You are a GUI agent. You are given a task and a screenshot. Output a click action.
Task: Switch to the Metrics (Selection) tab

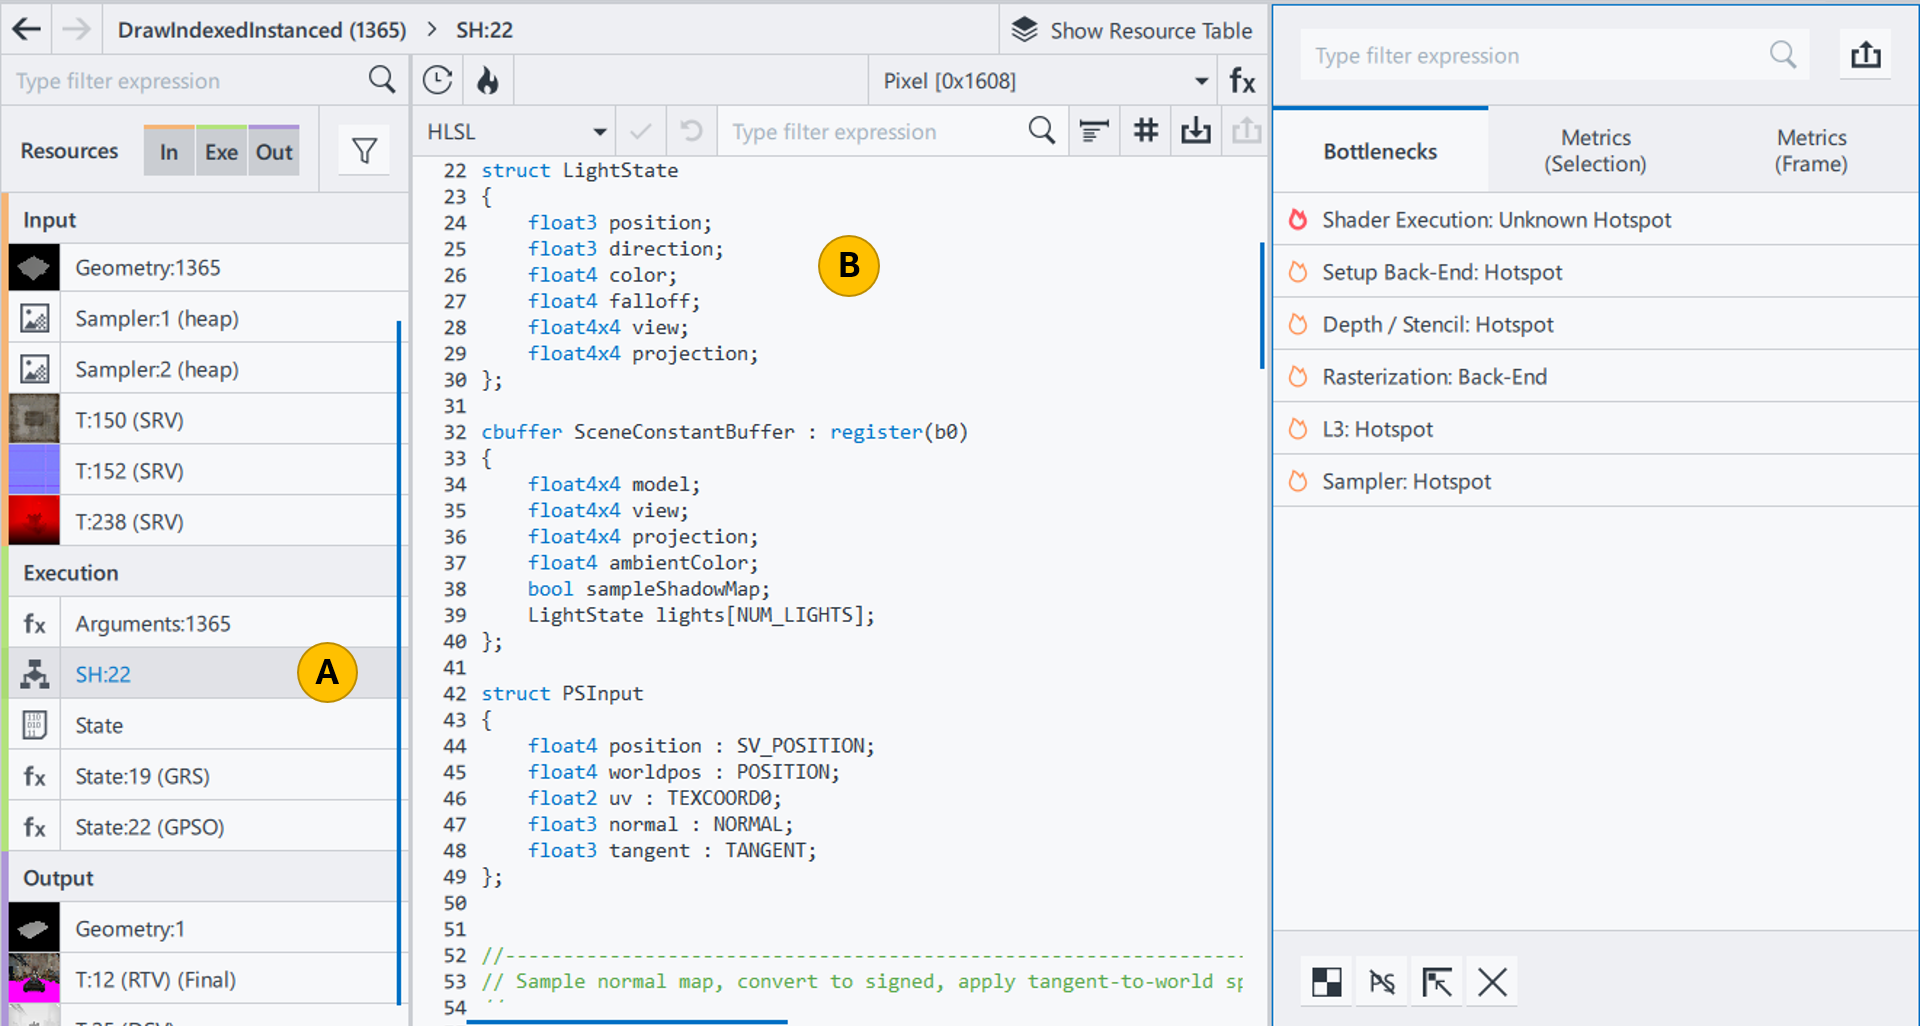[1595, 151]
